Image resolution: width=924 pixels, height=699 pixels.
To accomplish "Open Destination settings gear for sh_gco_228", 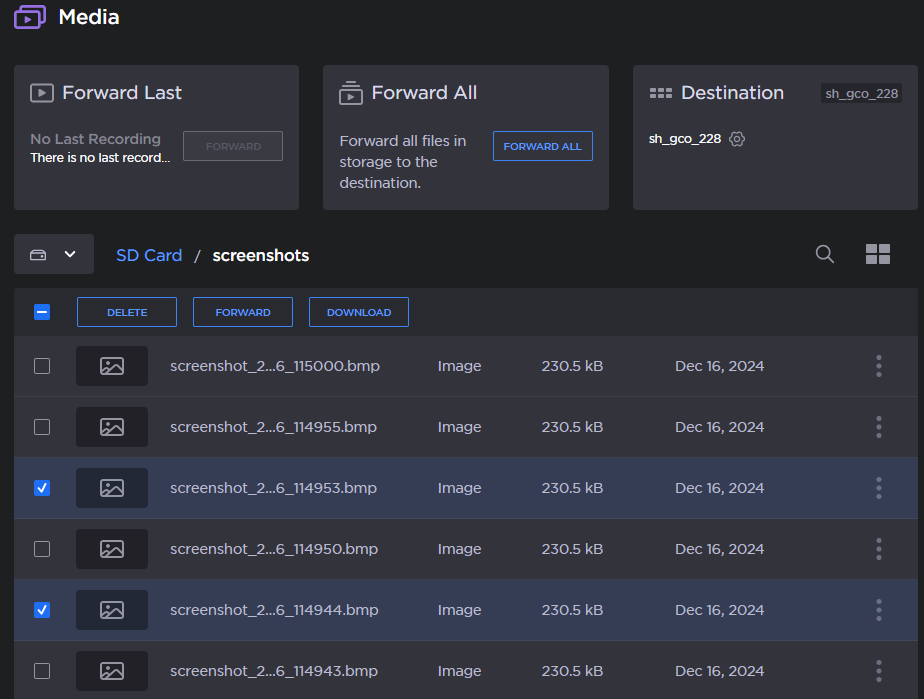I will (x=737, y=139).
